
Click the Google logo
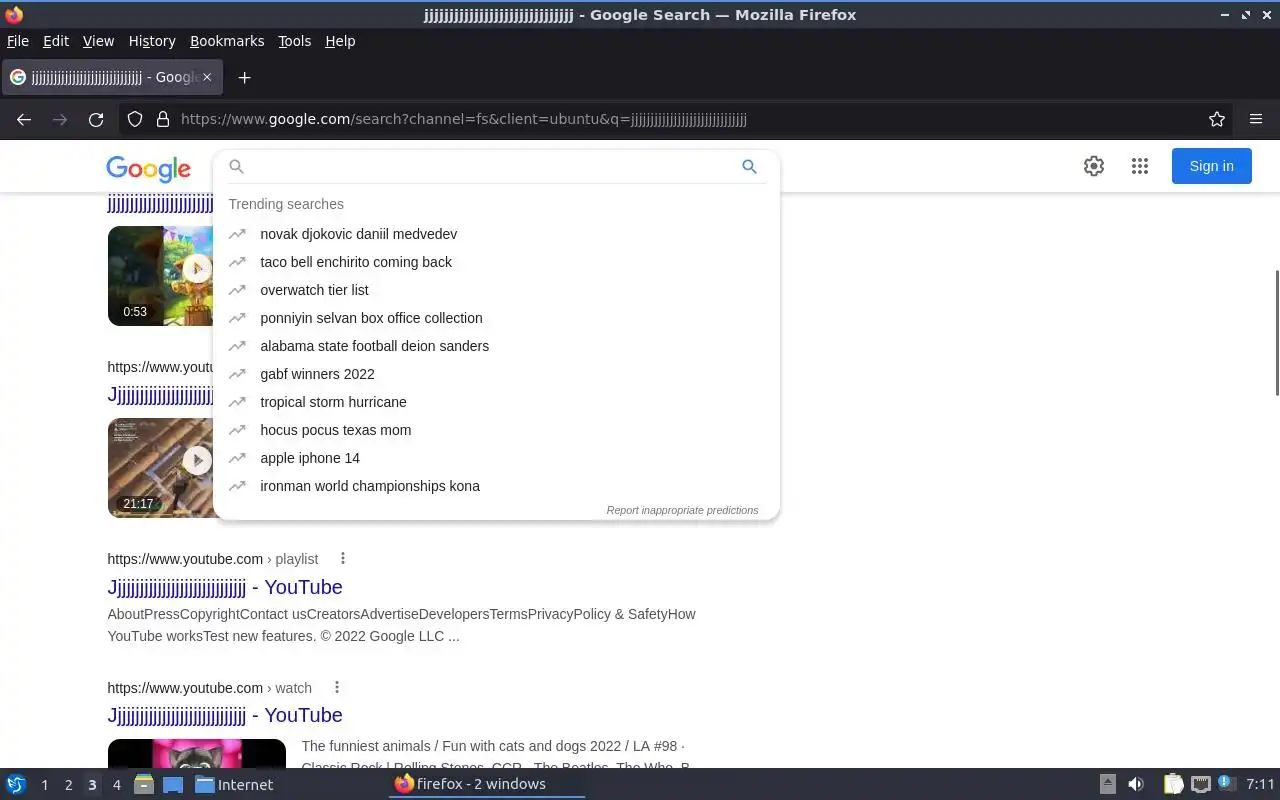148,168
